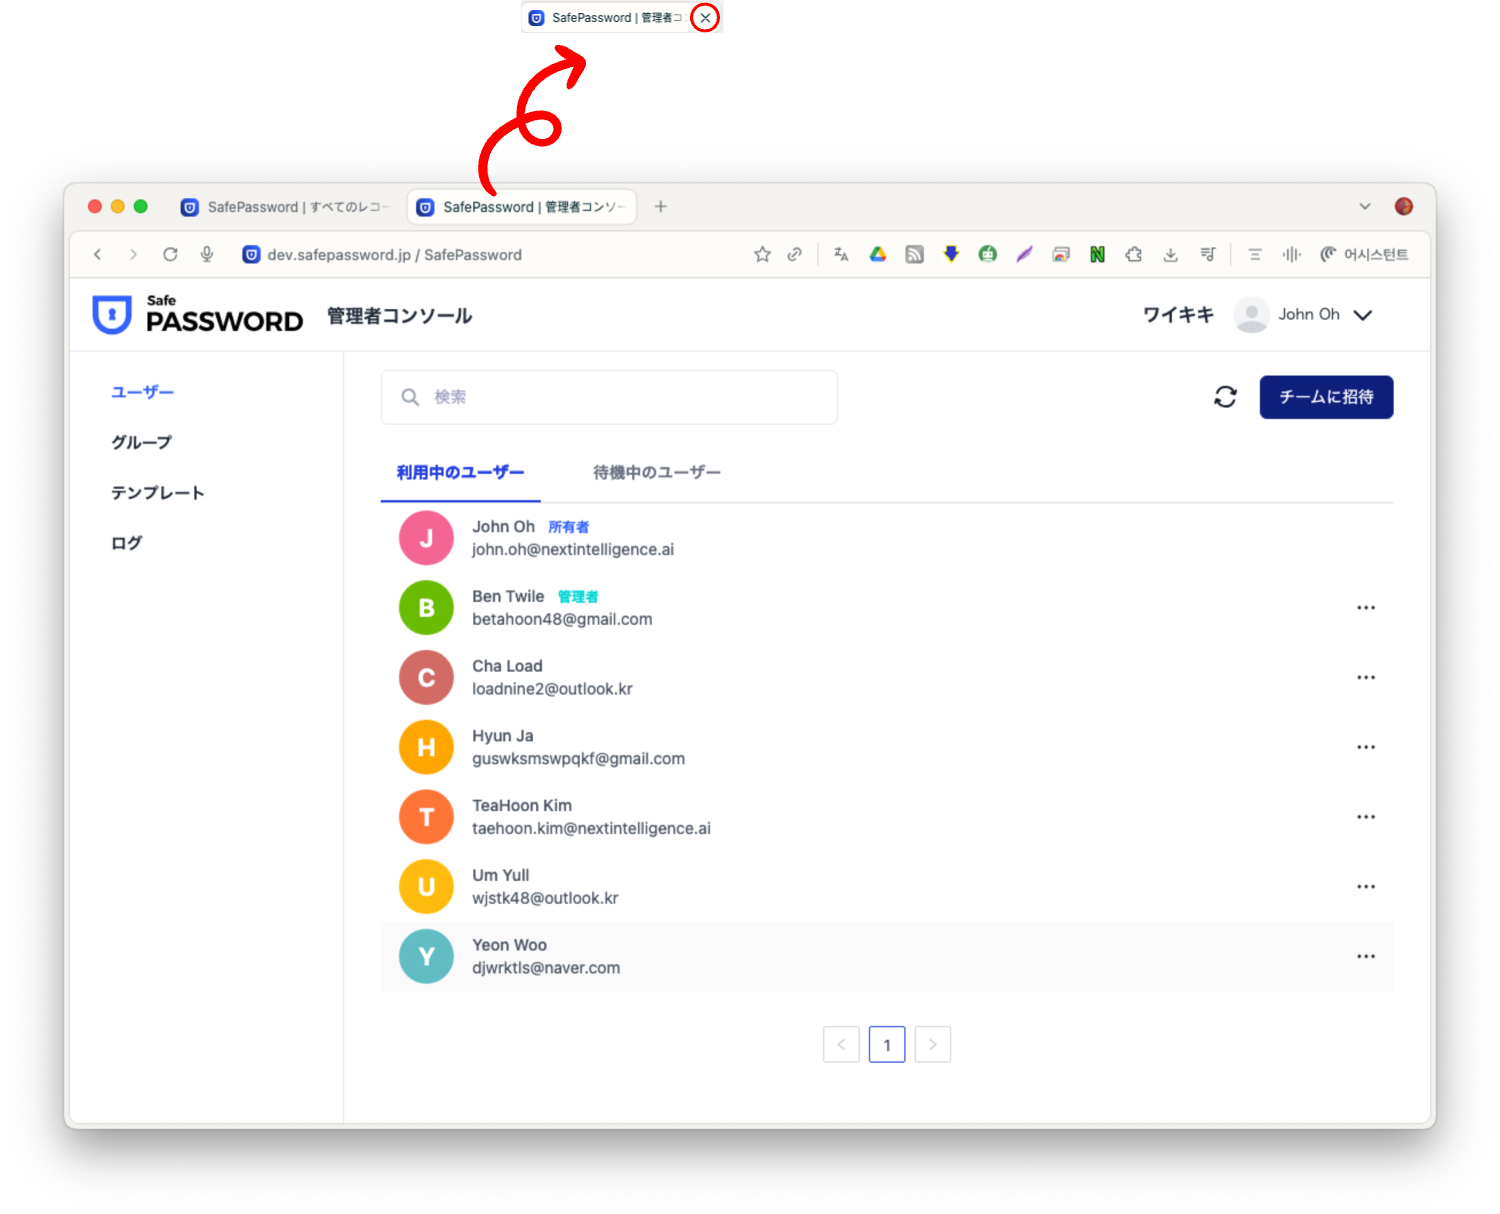Expand the John Oh account menu
This screenshot has height=1214, width=1500.
pos(1362,315)
